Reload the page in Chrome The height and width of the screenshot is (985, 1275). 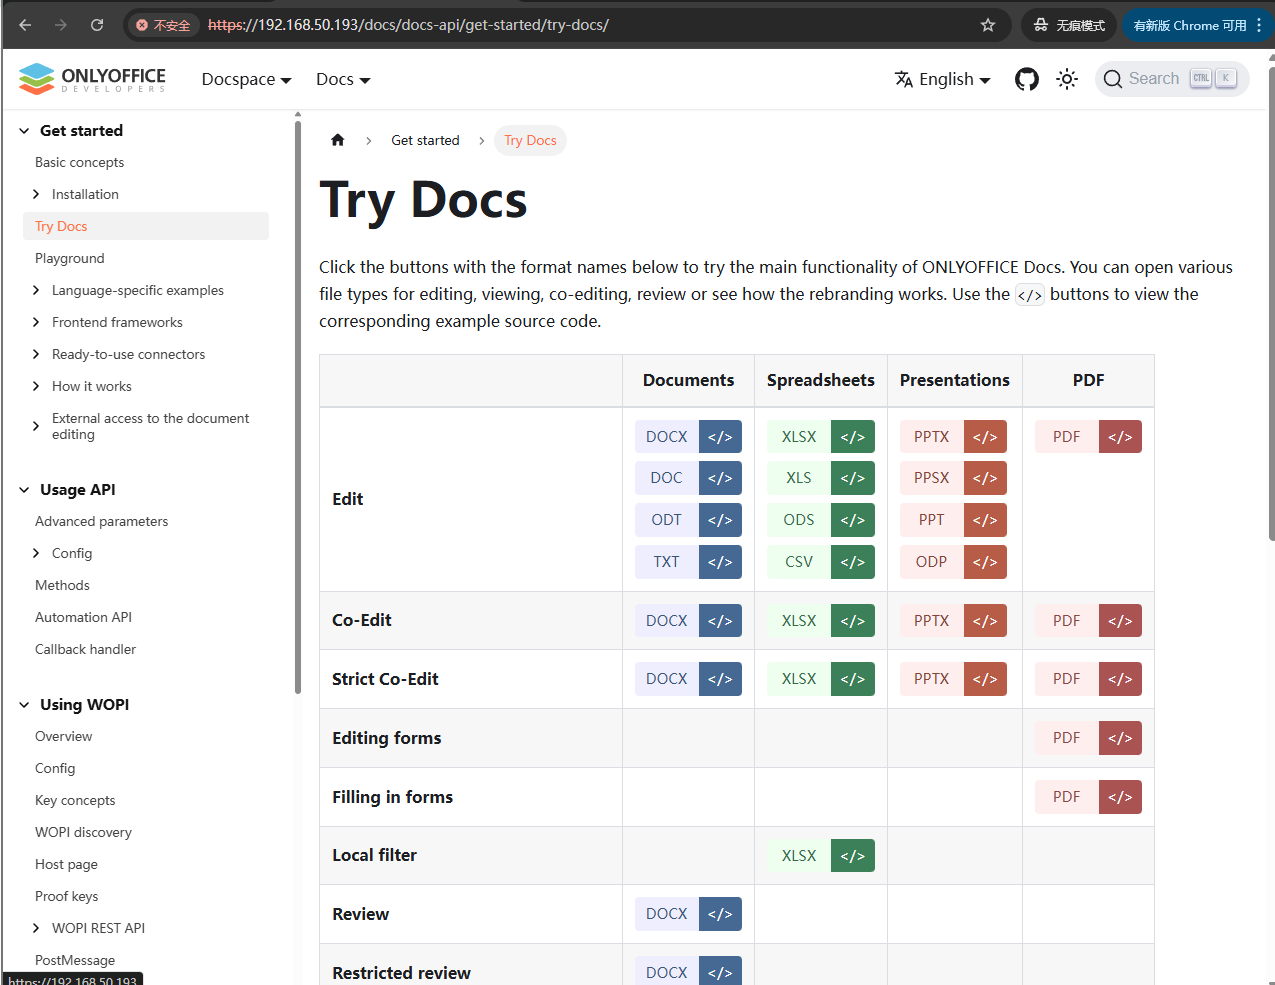[97, 25]
